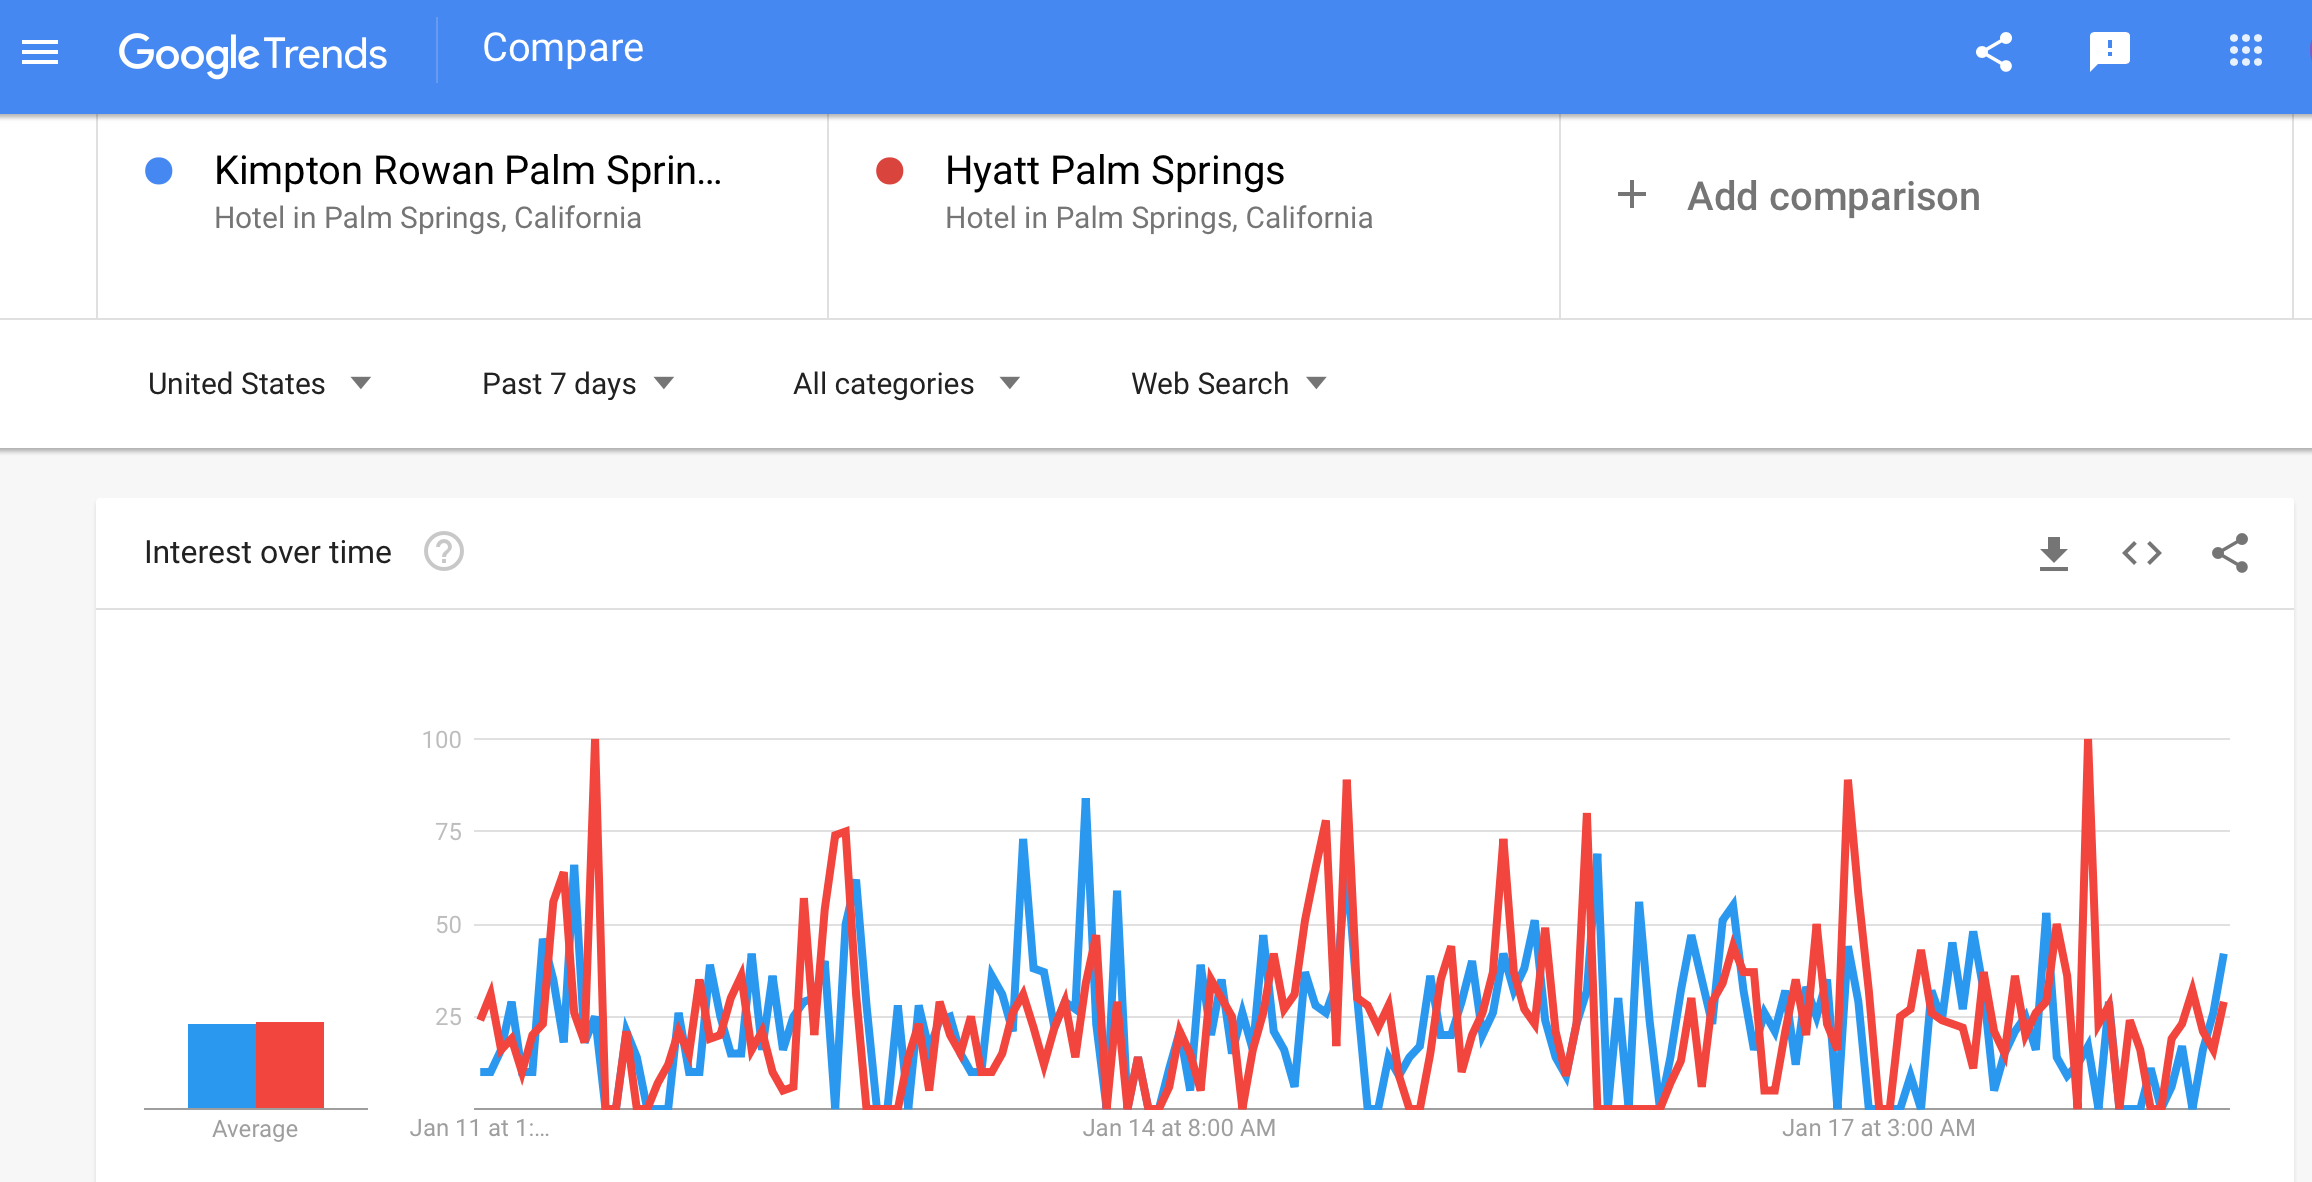The height and width of the screenshot is (1182, 2312).
Task: Click the send feedback icon
Action: click(2109, 52)
